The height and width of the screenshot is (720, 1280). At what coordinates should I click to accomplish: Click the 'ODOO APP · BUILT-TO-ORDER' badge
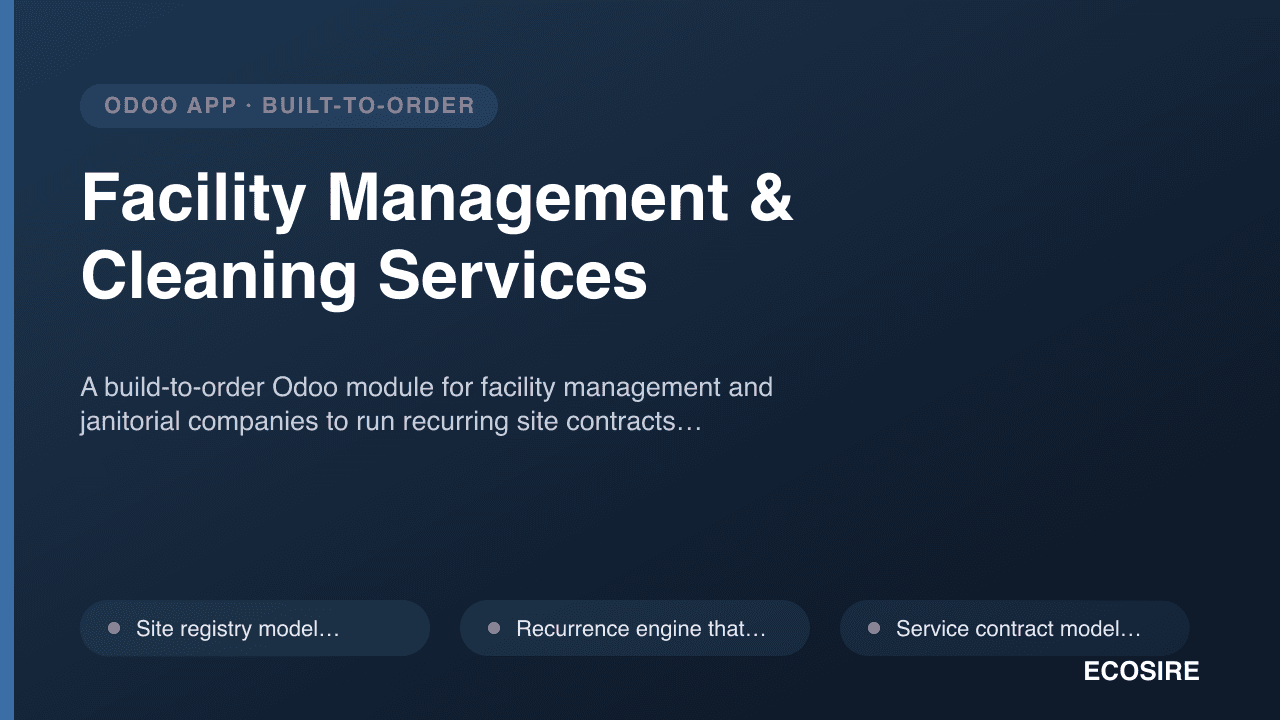coord(289,106)
